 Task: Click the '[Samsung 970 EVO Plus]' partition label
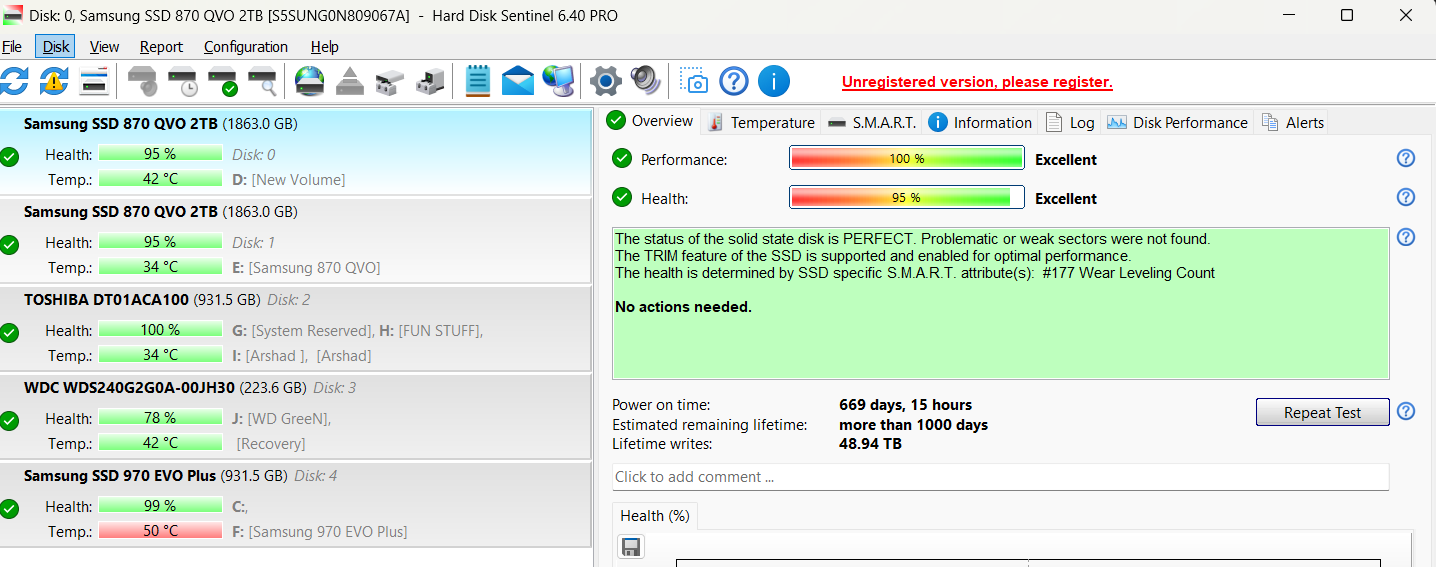(x=328, y=532)
